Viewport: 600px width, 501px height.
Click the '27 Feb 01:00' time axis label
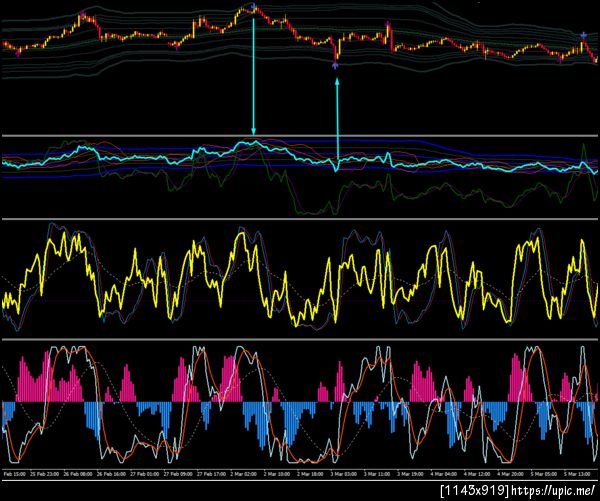[x=145, y=474]
